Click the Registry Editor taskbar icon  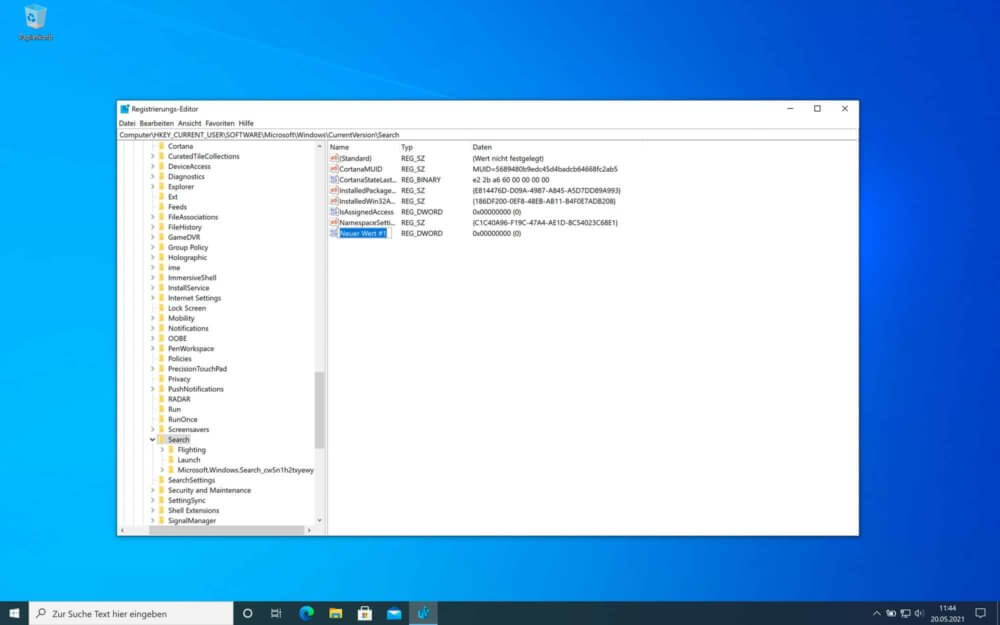(x=423, y=613)
